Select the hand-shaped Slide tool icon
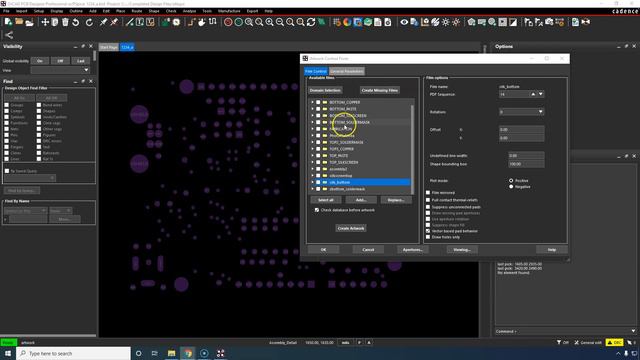640x360 pixels. tap(202, 22)
